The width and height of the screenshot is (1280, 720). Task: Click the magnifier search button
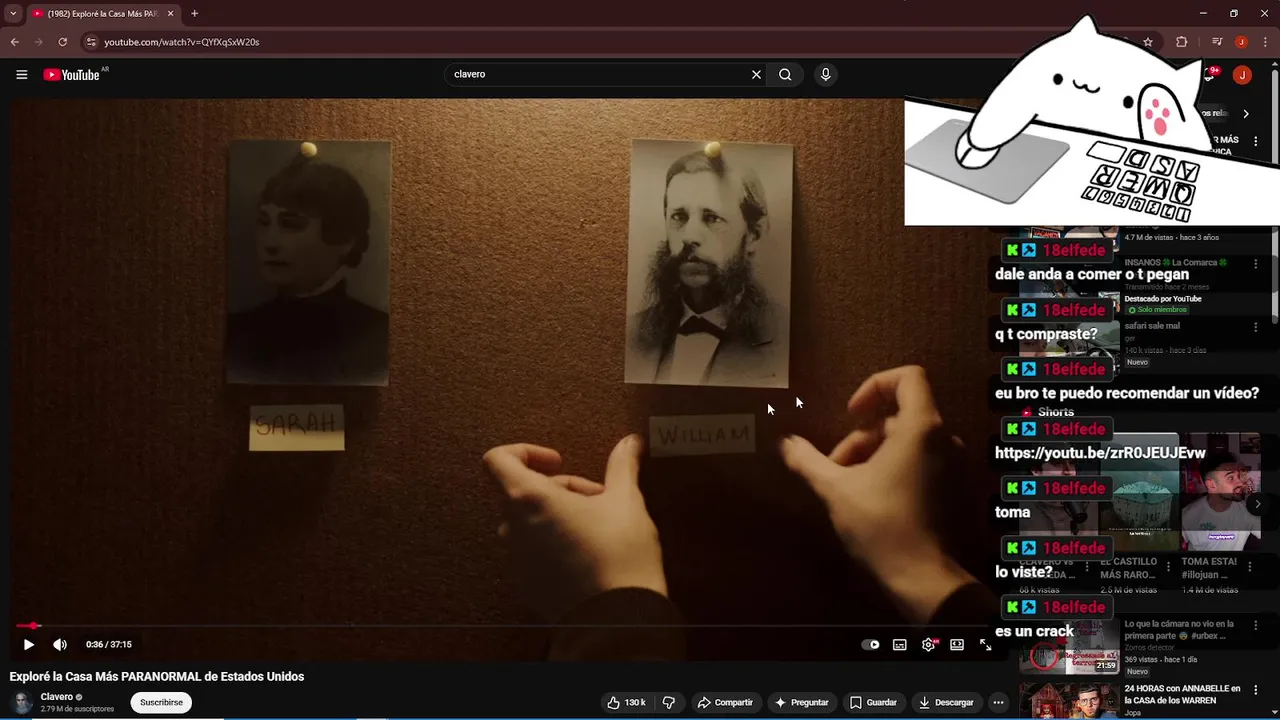click(785, 74)
